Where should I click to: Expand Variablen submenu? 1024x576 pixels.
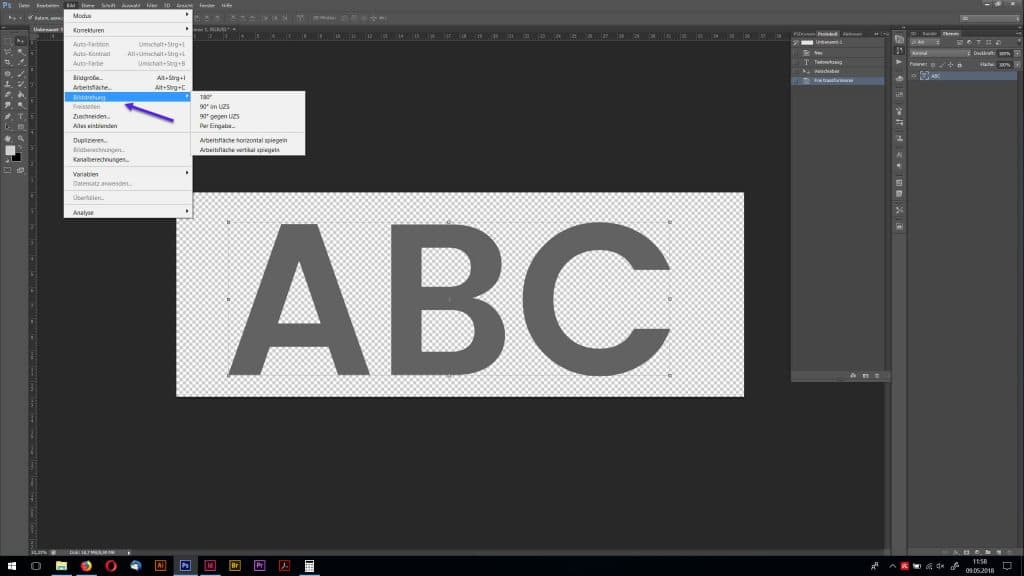128,174
